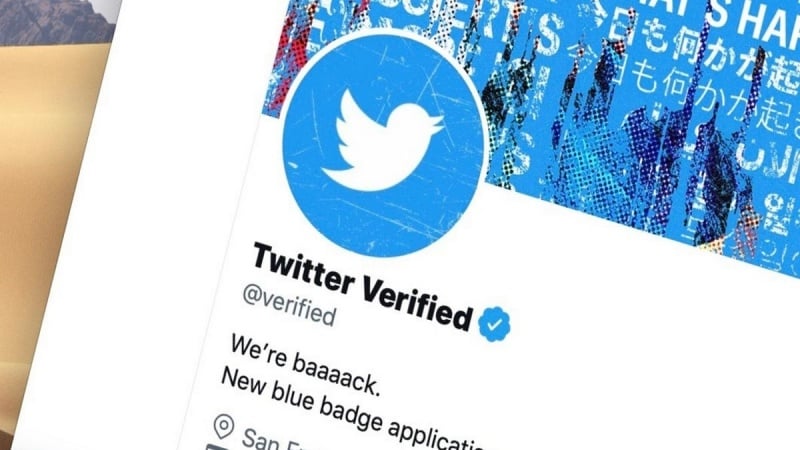Click the blue verified checkmark badge
Screen dimensions: 800x450
(x=494, y=324)
